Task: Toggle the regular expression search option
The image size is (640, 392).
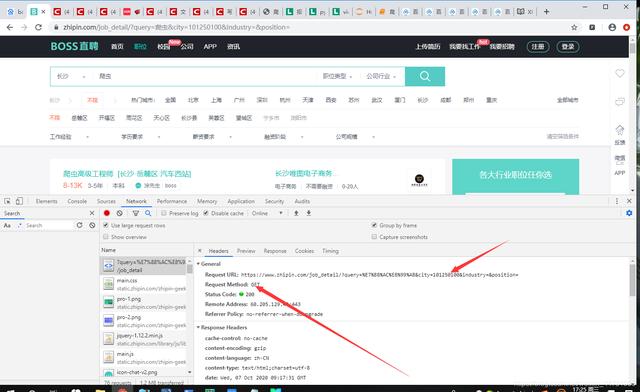Action: [x=19, y=225]
